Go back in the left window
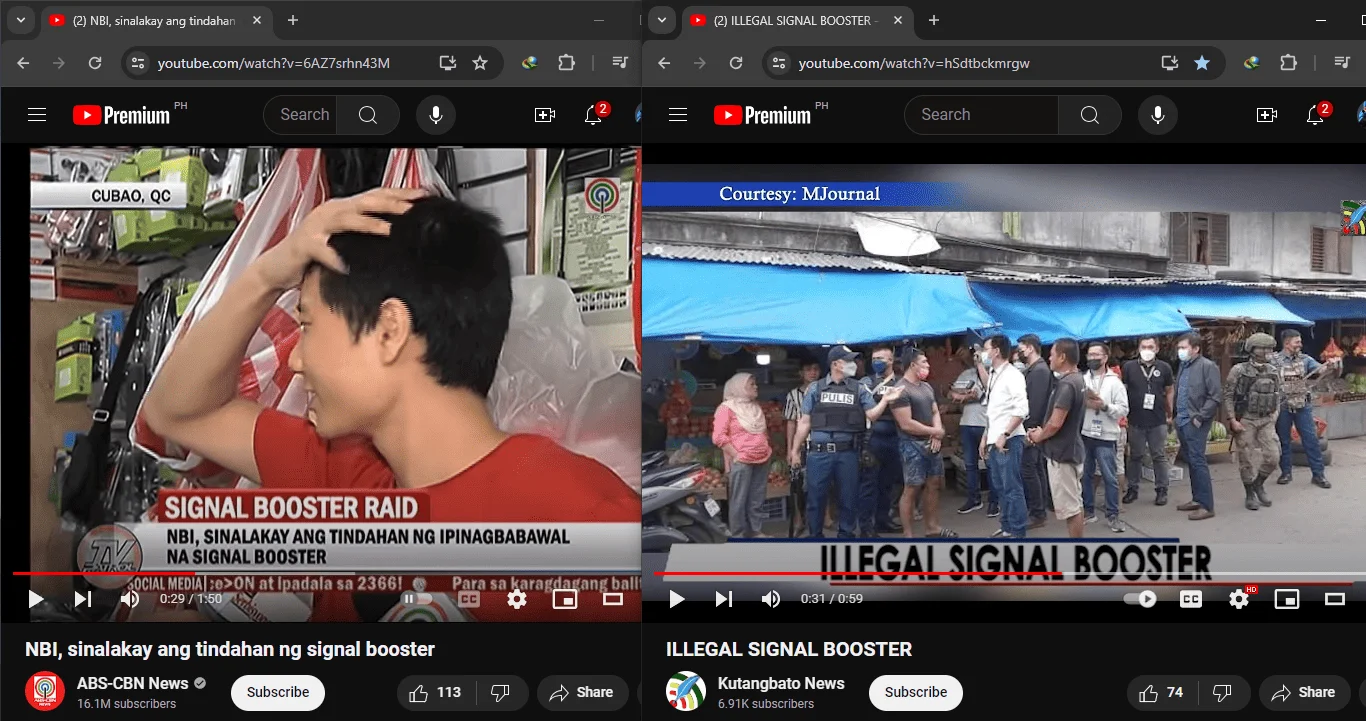 [x=23, y=63]
